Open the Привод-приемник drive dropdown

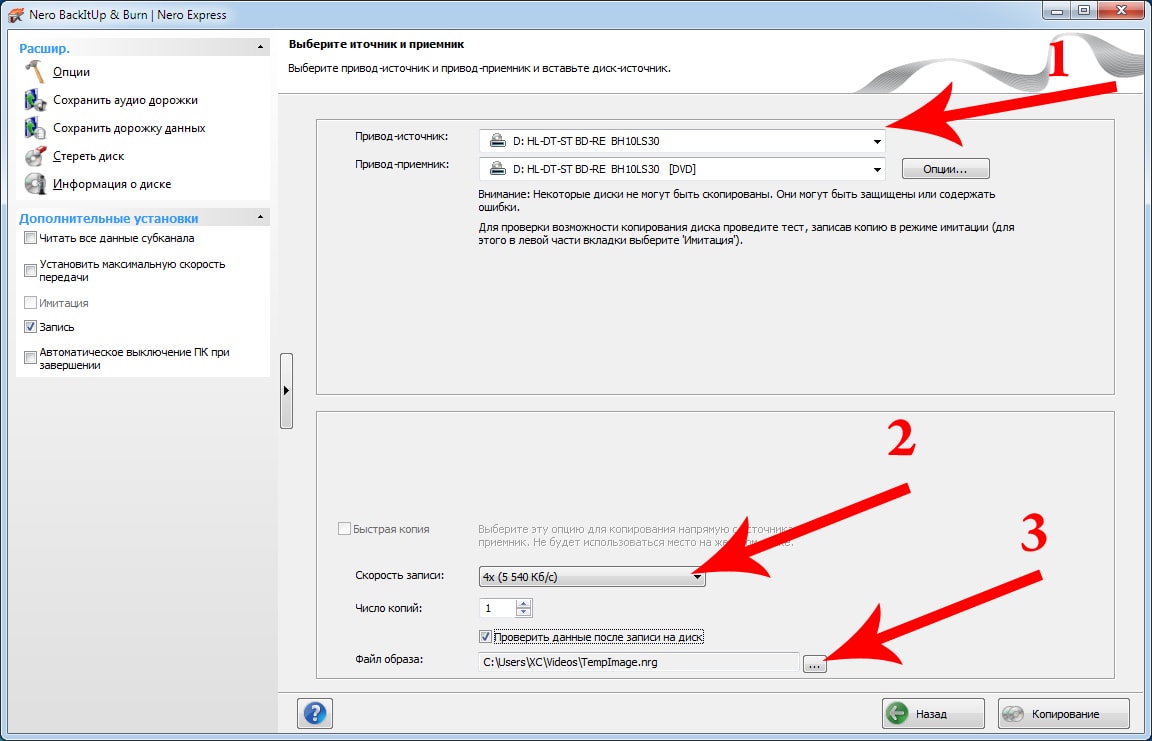[682, 169]
